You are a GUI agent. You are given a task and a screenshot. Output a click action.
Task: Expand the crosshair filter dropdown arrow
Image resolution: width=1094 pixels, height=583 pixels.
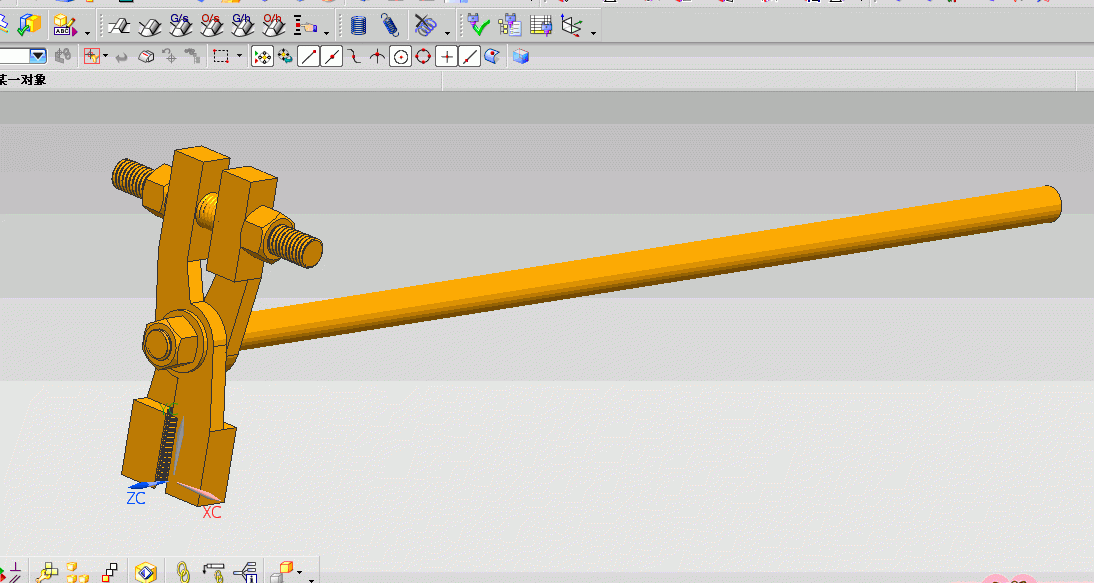[105, 56]
